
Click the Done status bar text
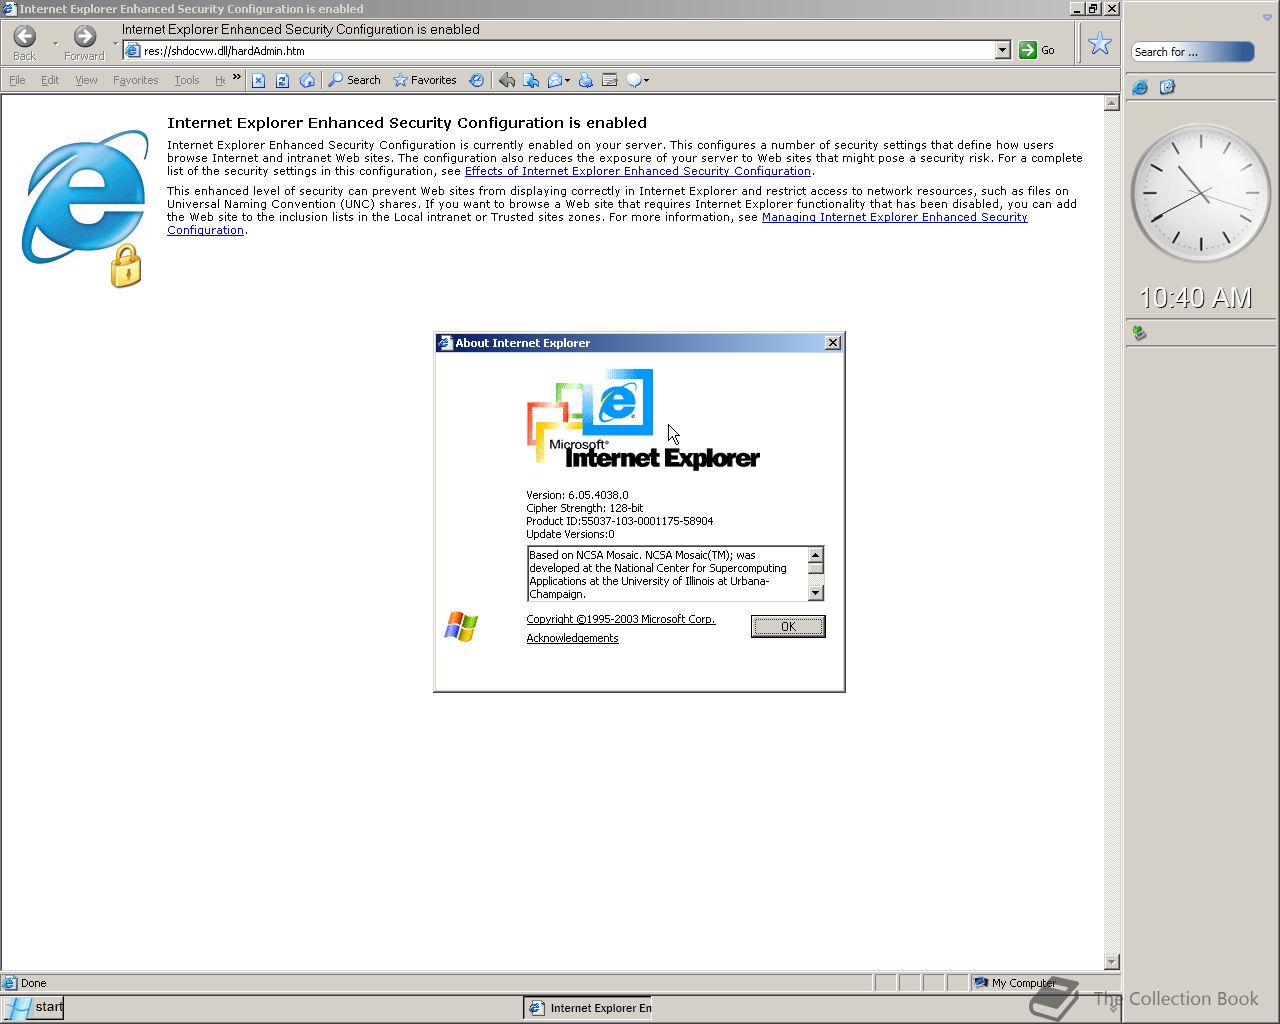pos(33,983)
